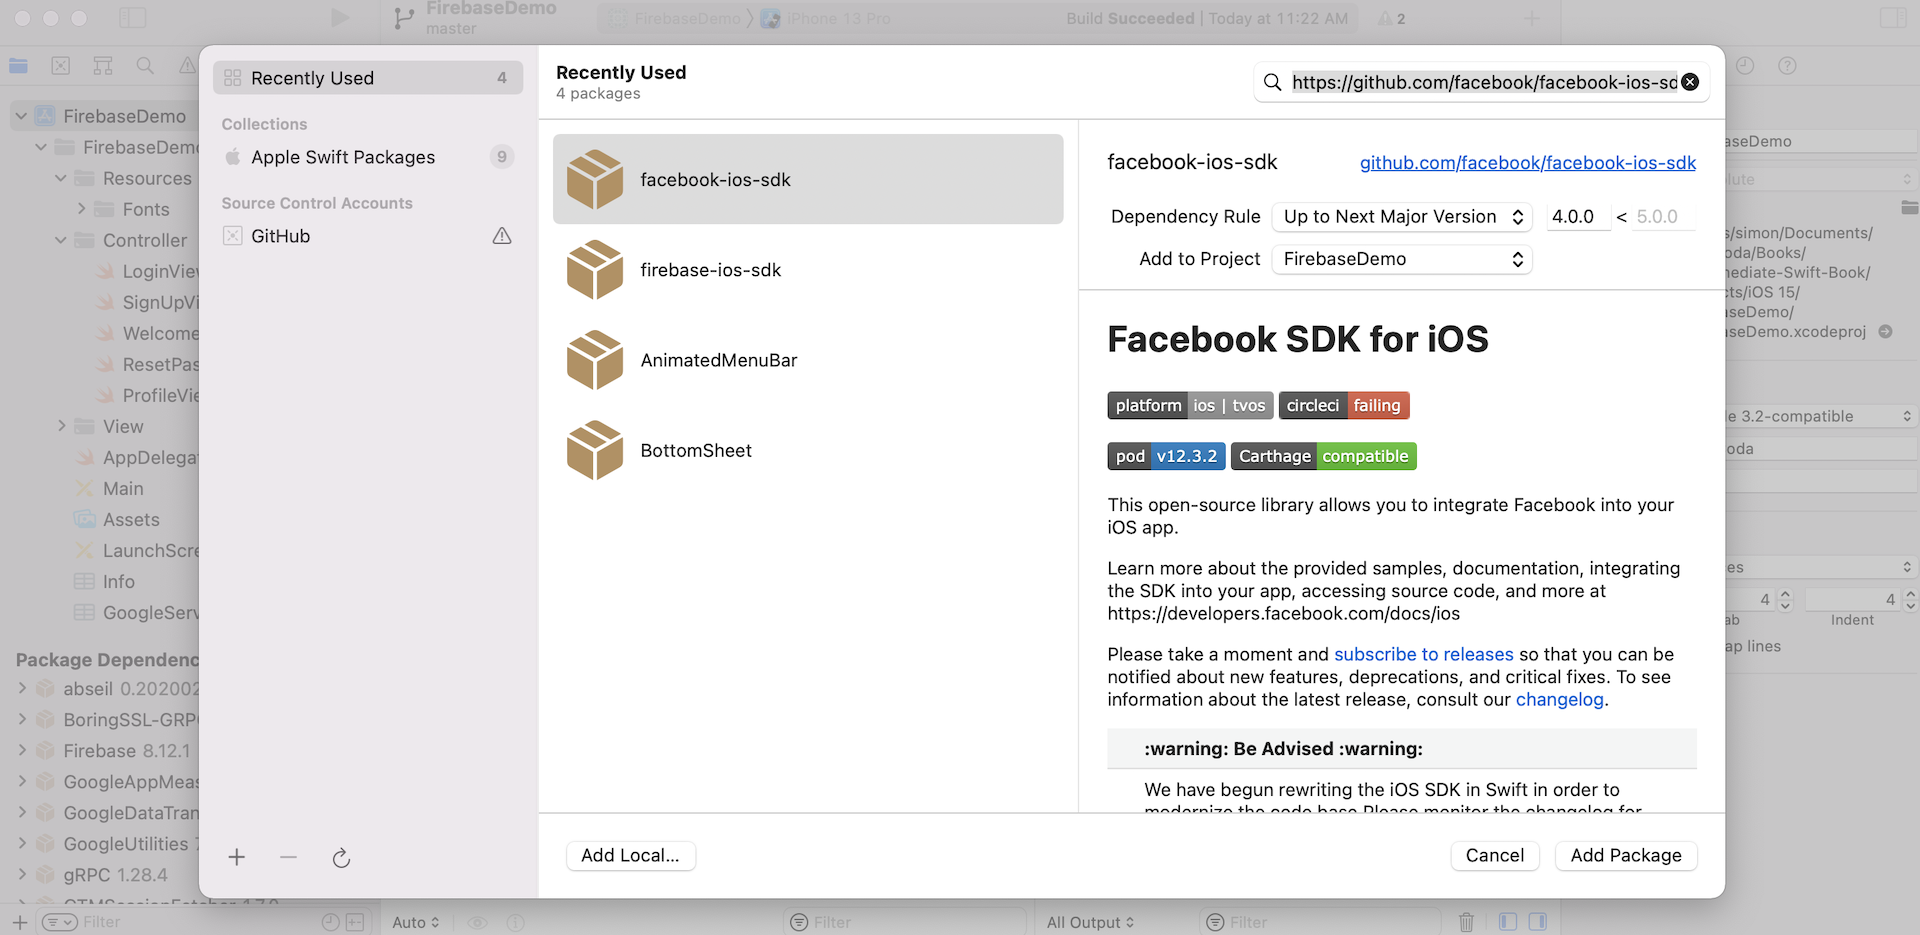The height and width of the screenshot is (935, 1920).
Task: Click the minus icon to remove collection
Action: 288,857
